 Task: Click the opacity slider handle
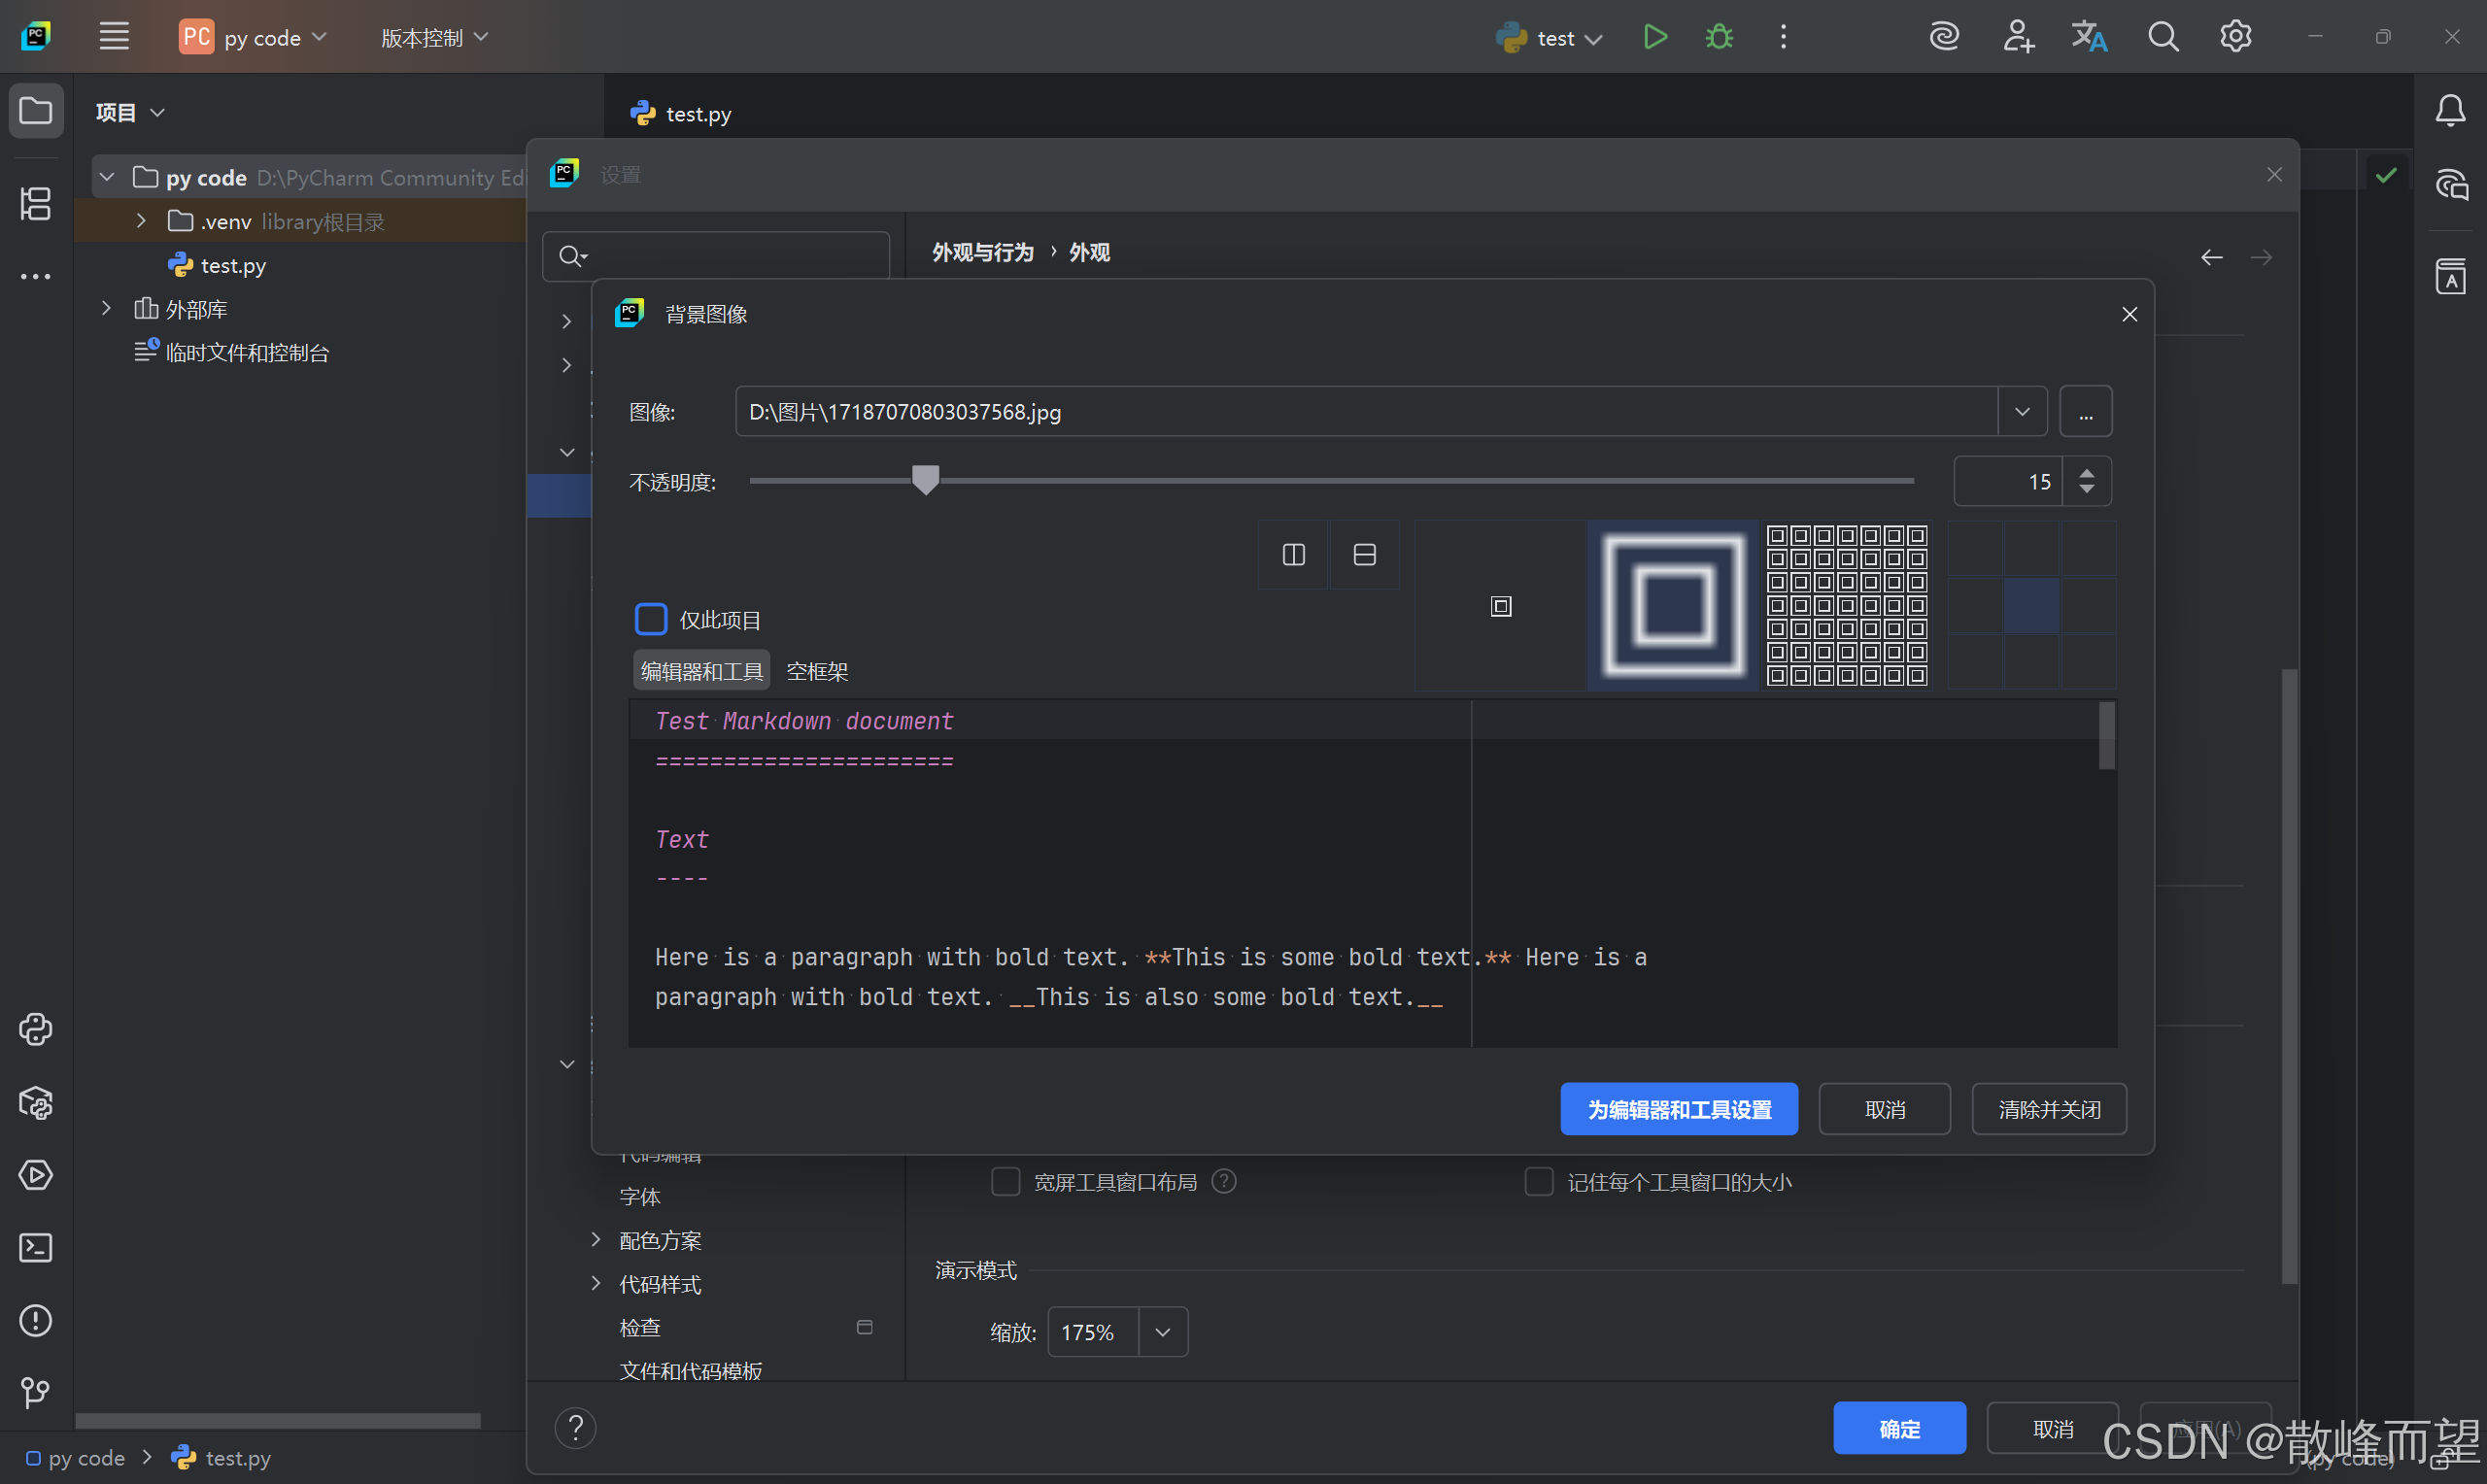pos(925,480)
